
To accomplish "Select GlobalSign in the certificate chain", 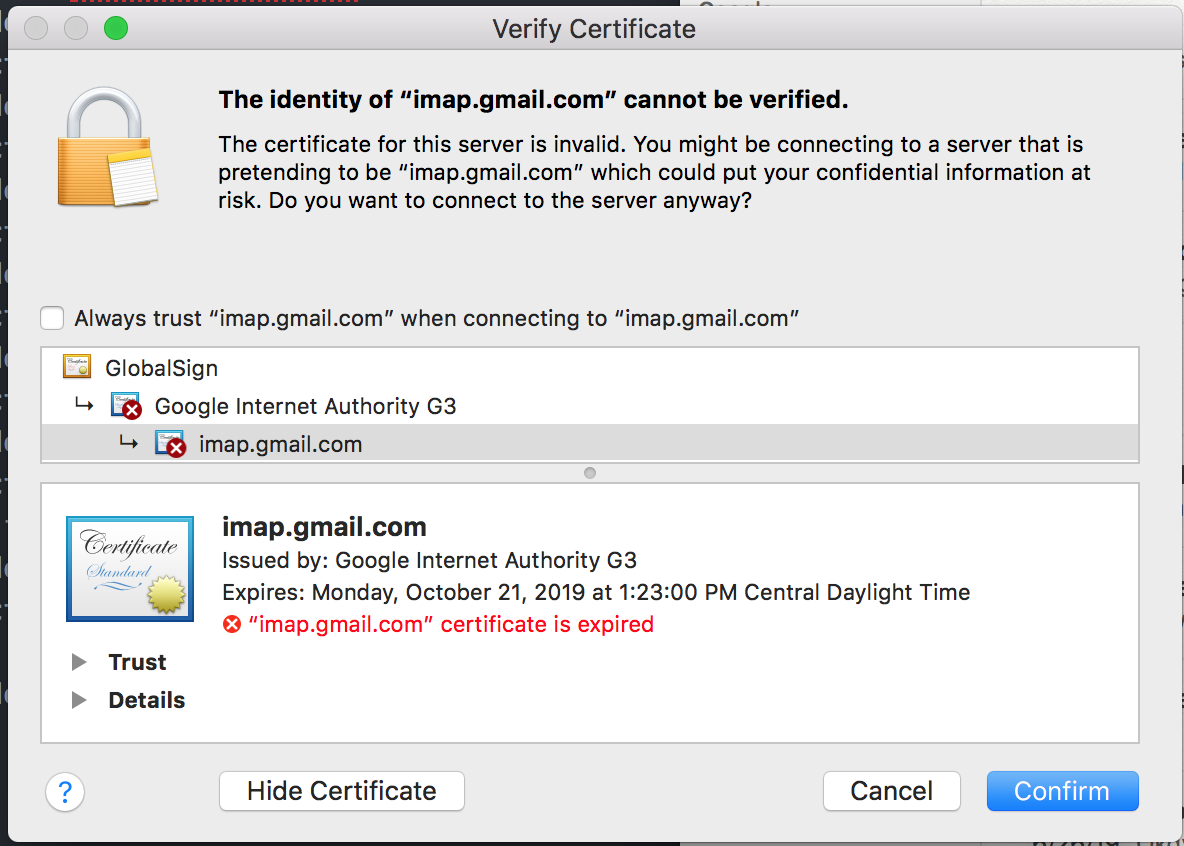I will click(590, 367).
